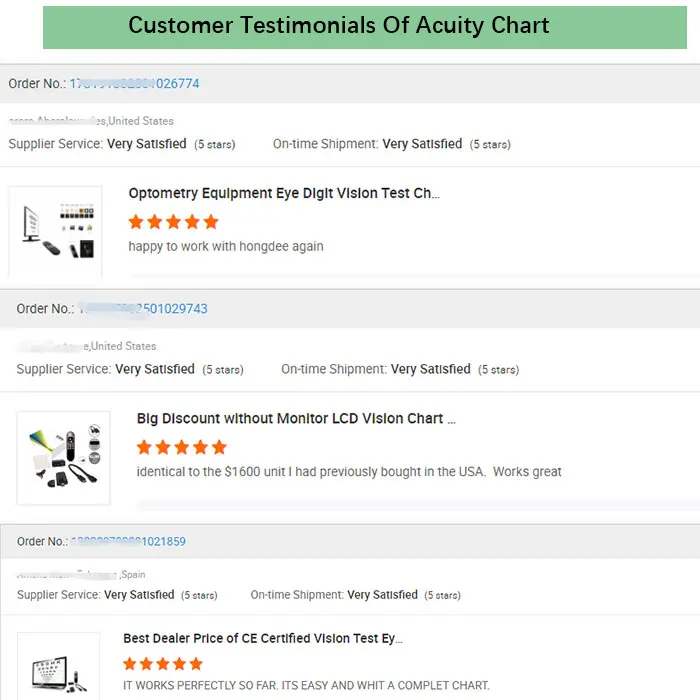Click the Optometry Equipment product thumbnail
Viewport: 700px width, 700px height.
click(x=56, y=232)
